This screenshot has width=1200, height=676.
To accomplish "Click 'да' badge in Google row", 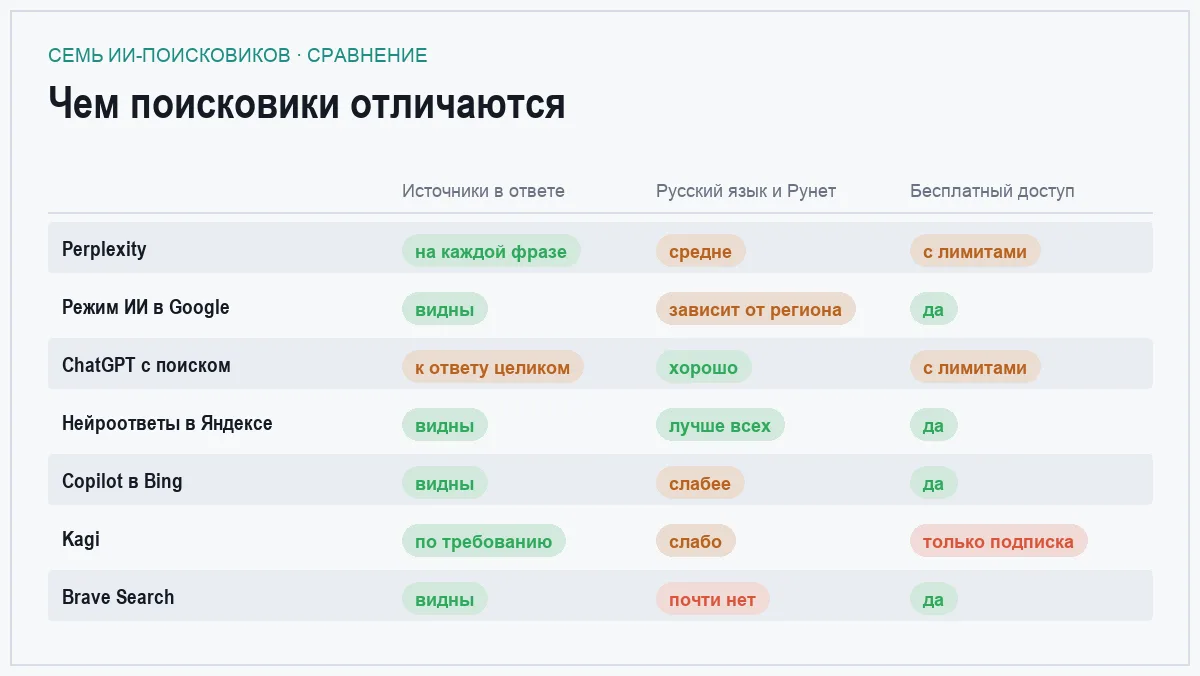I will [x=934, y=309].
